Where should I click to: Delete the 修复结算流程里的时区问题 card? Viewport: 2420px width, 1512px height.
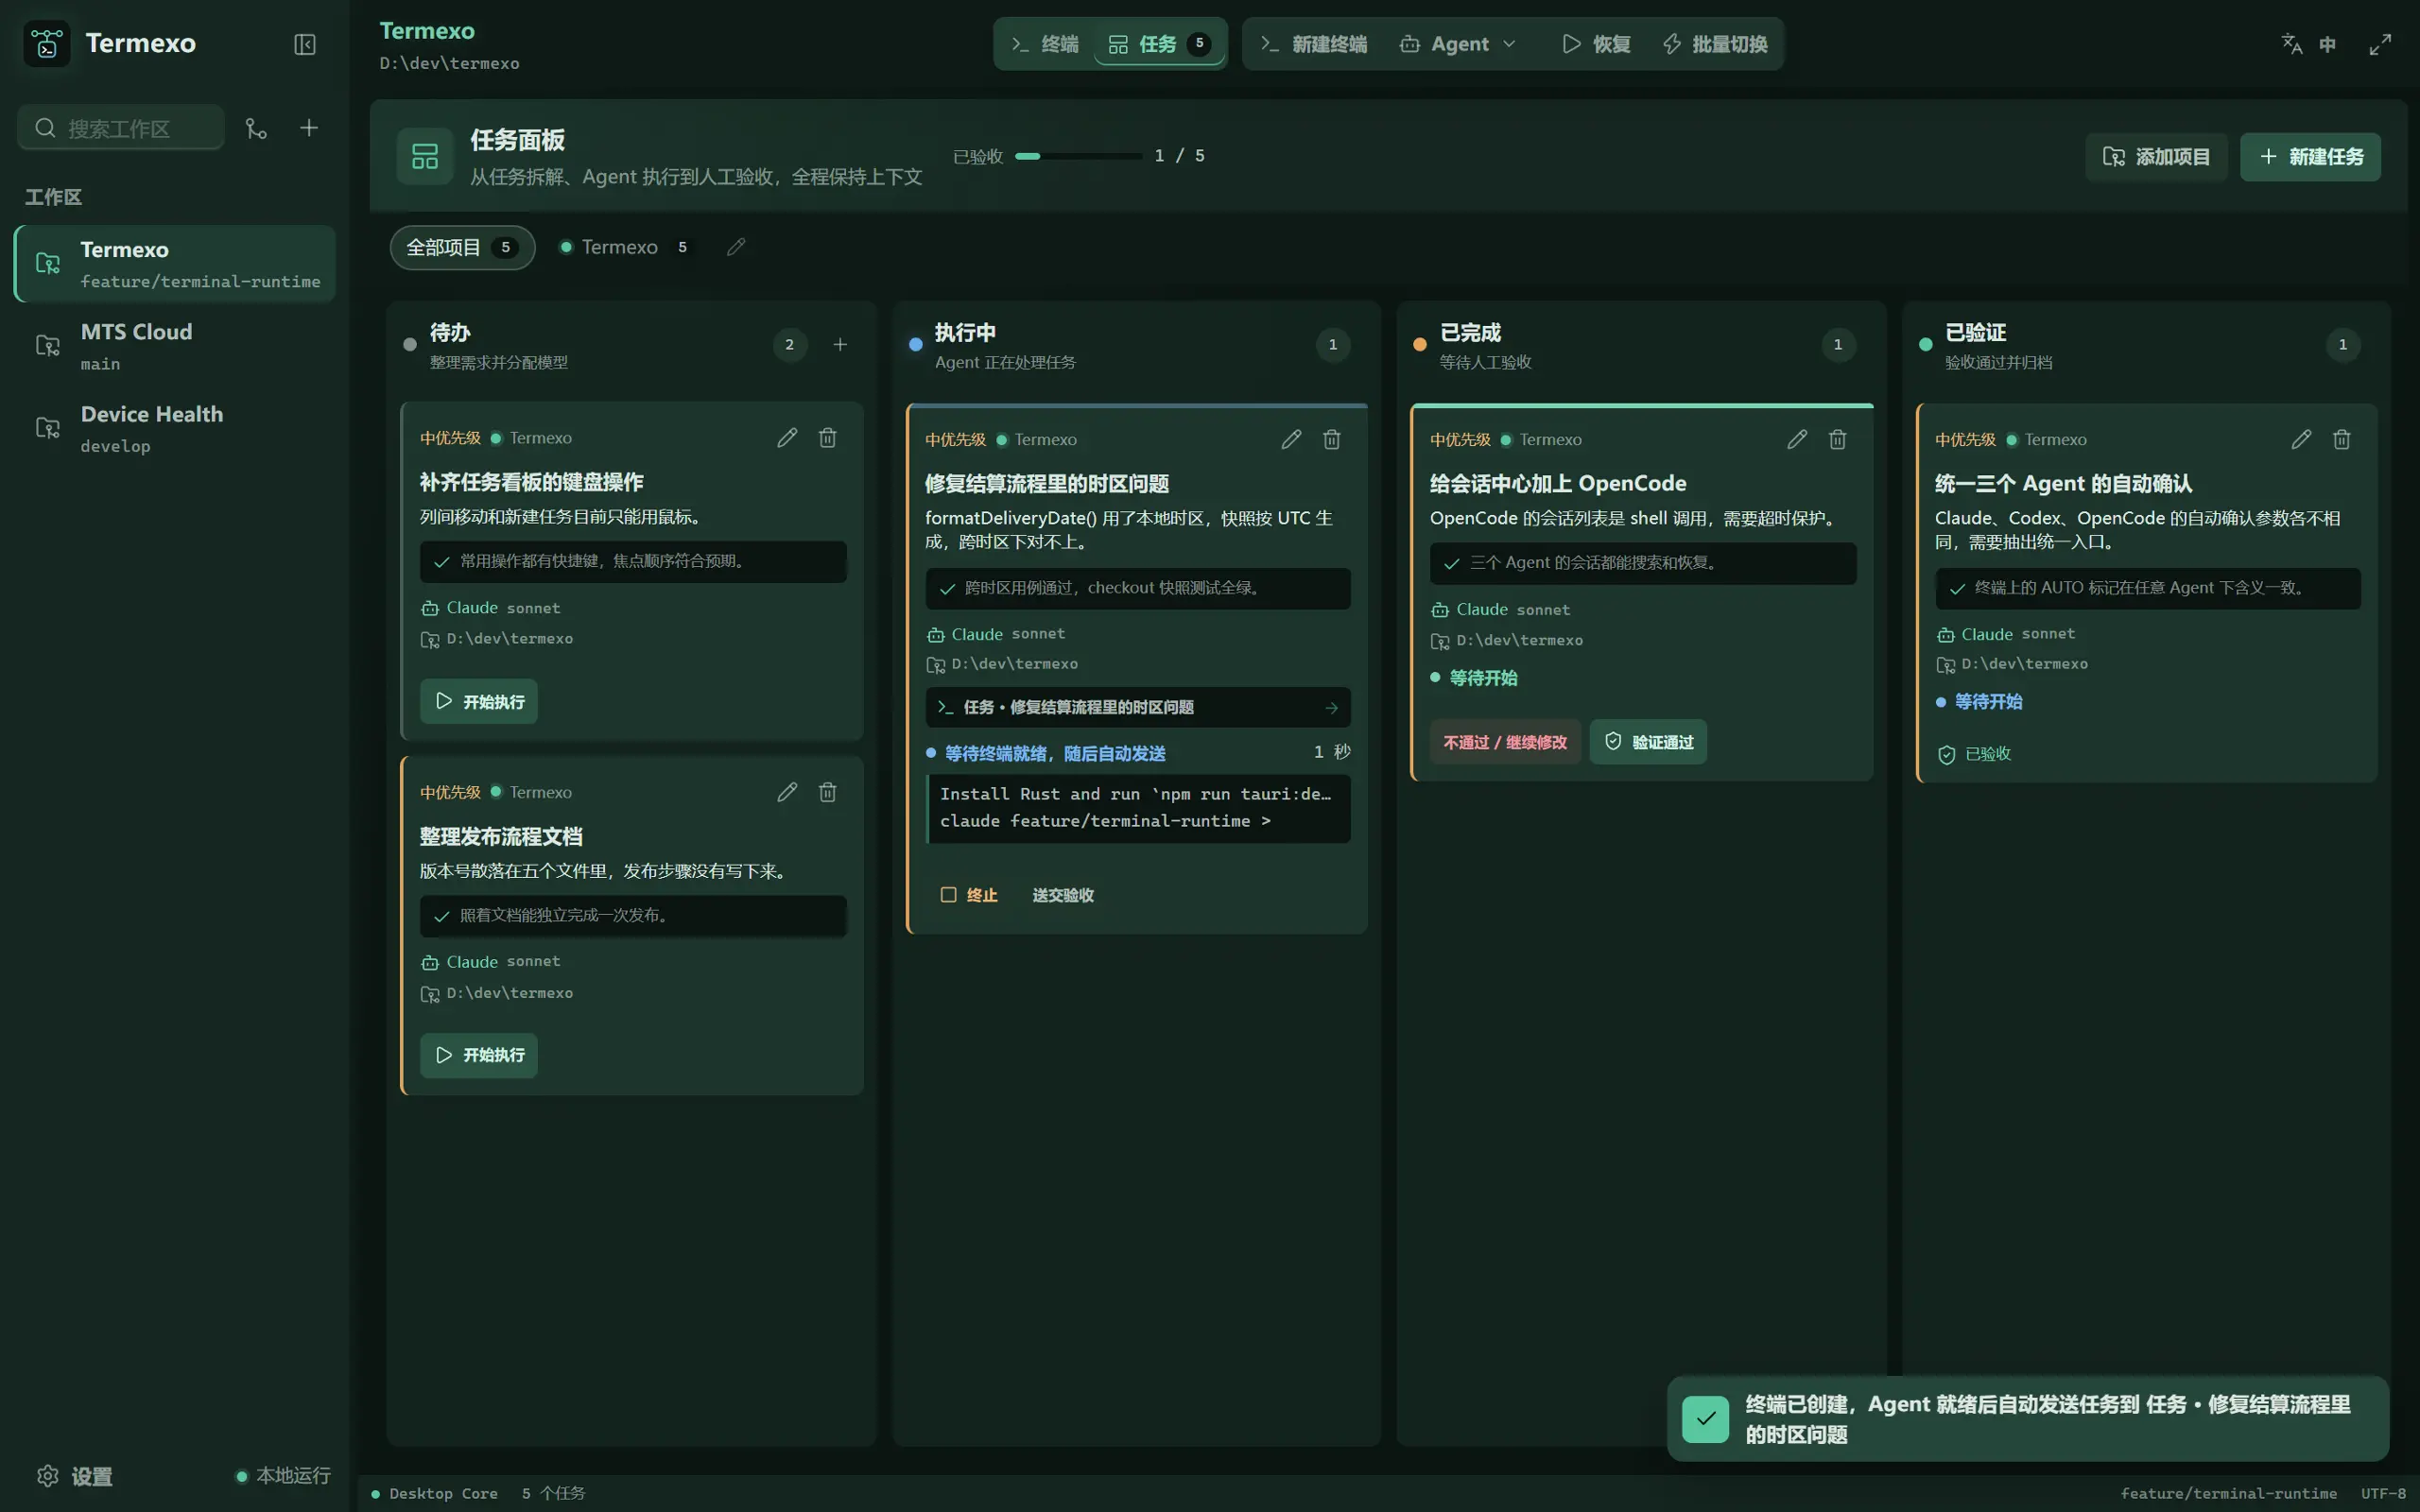[x=1331, y=439]
